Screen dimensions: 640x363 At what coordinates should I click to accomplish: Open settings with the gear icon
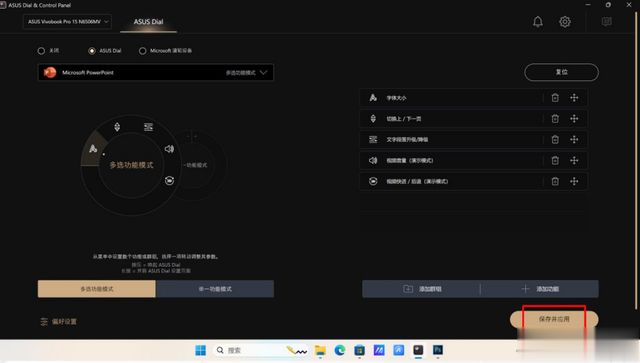click(x=565, y=22)
